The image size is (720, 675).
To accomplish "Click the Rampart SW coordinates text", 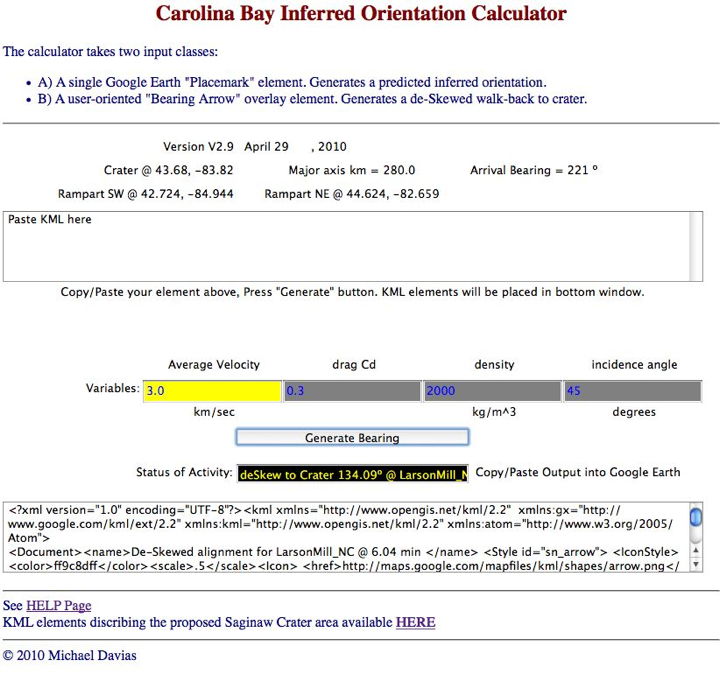I will tap(146, 194).
